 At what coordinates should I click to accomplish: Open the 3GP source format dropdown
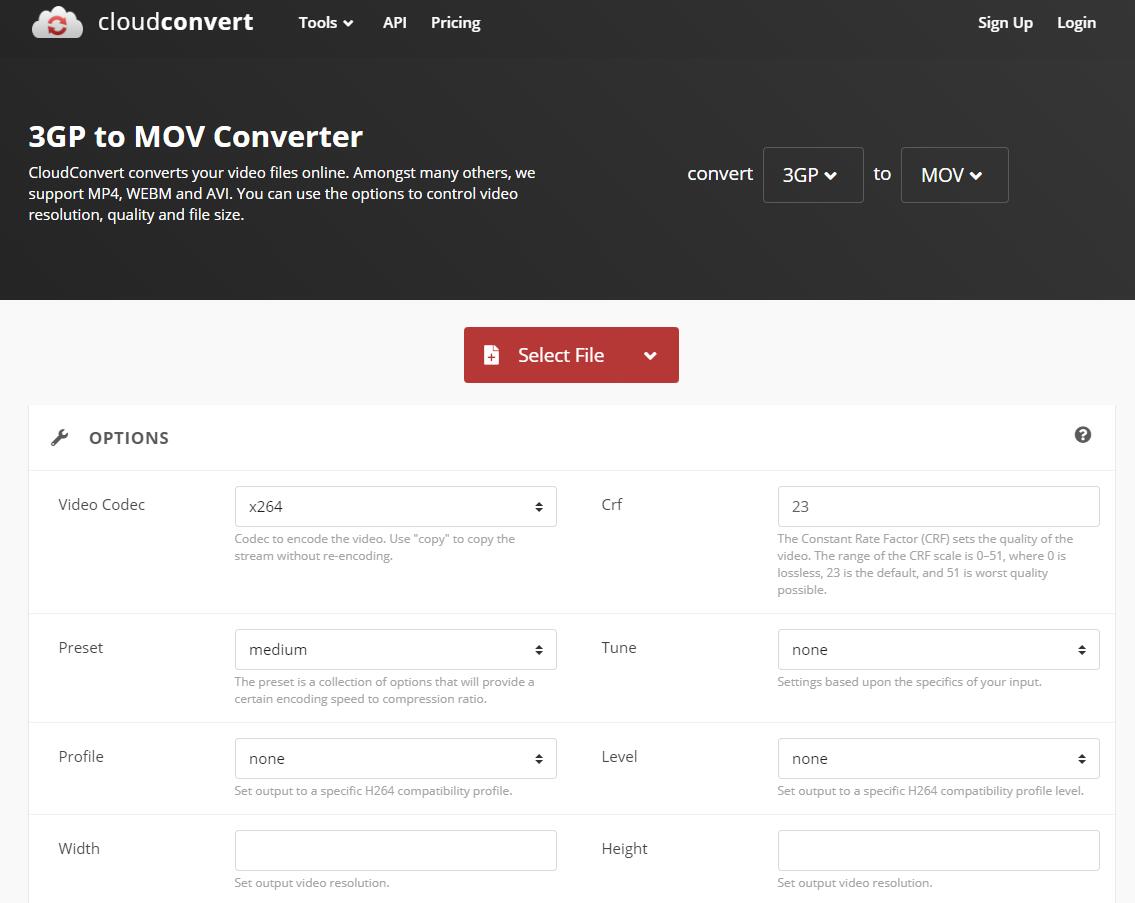pos(813,175)
